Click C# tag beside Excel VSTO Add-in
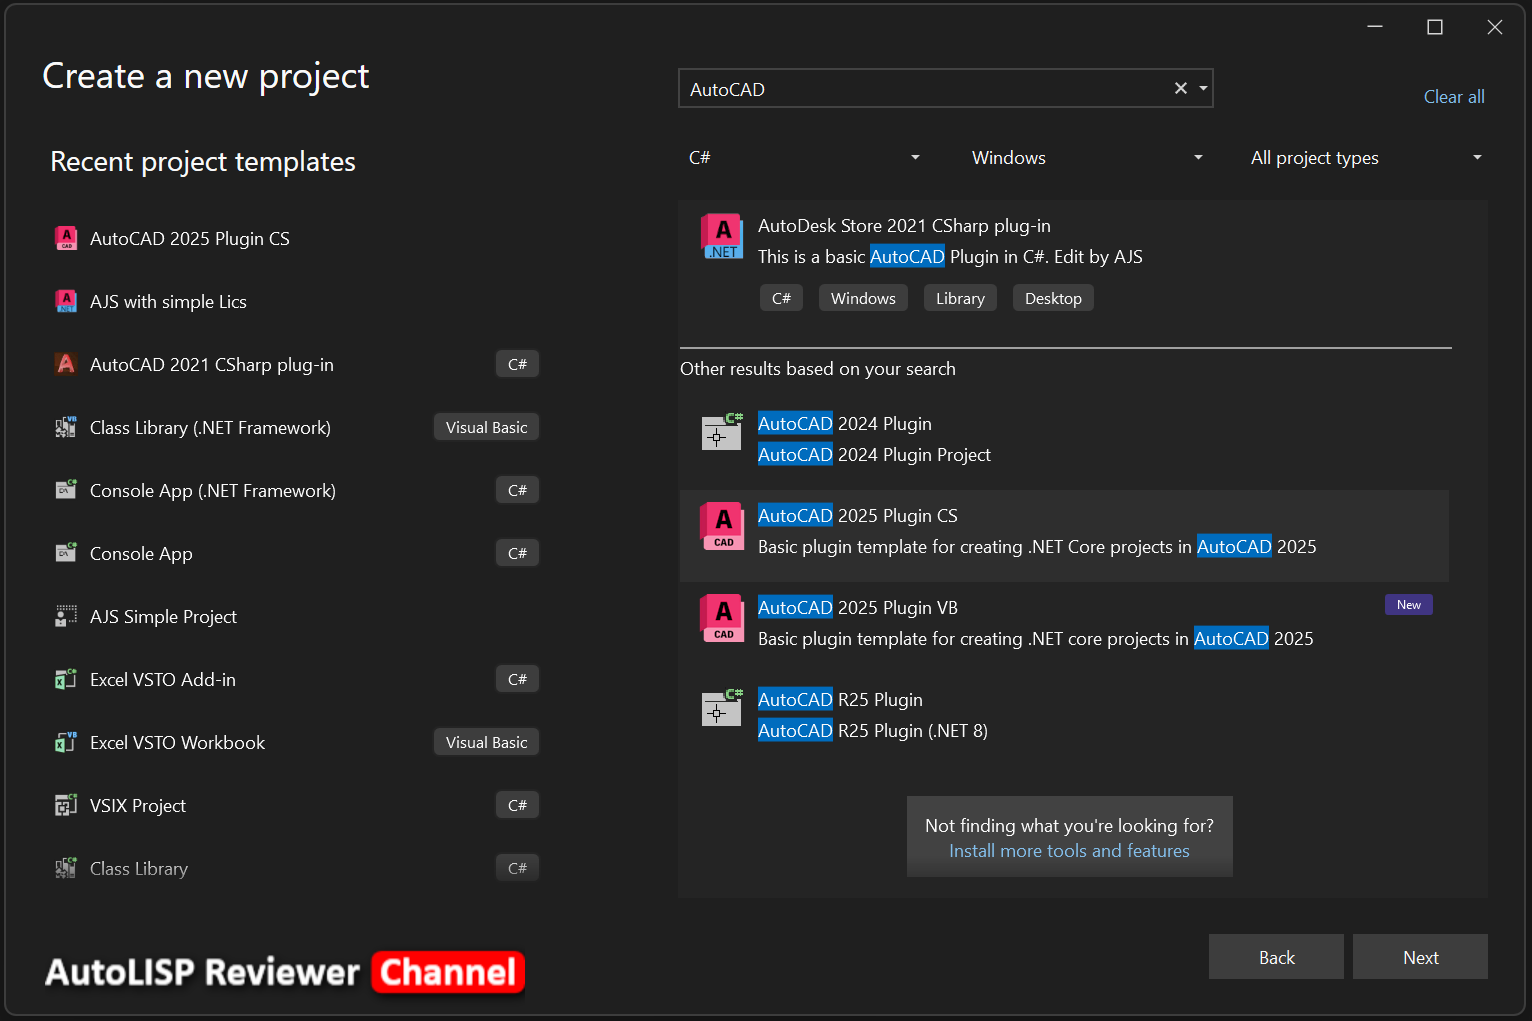This screenshot has width=1532, height=1021. click(517, 679)
